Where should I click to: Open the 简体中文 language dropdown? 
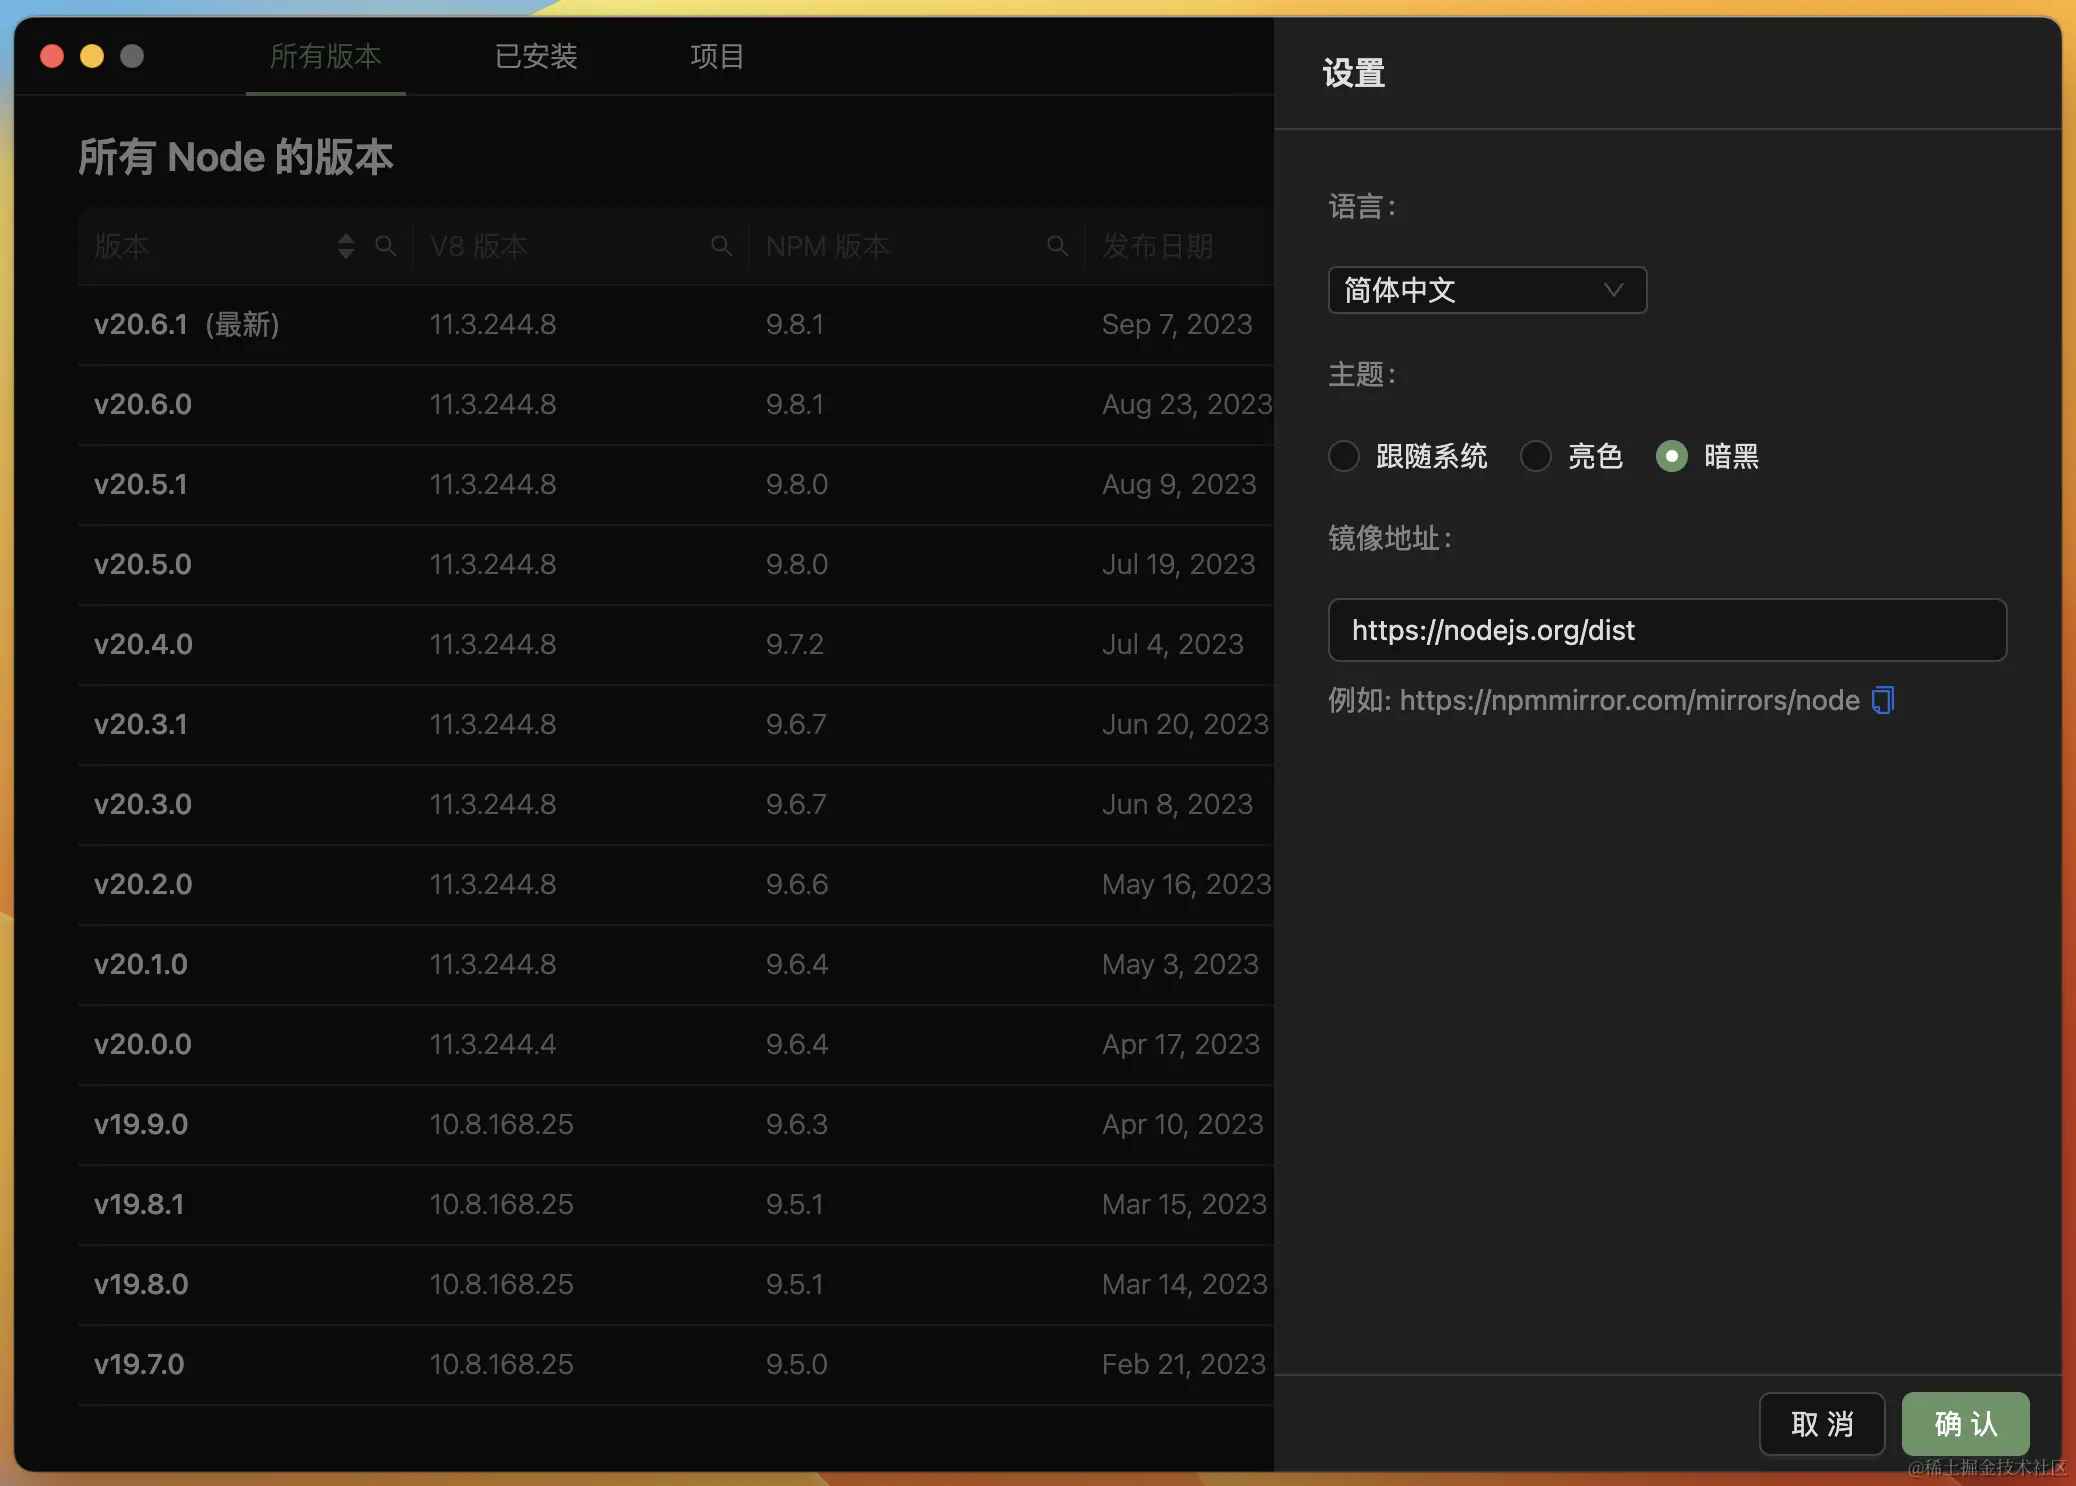(x=1486, y=290)
